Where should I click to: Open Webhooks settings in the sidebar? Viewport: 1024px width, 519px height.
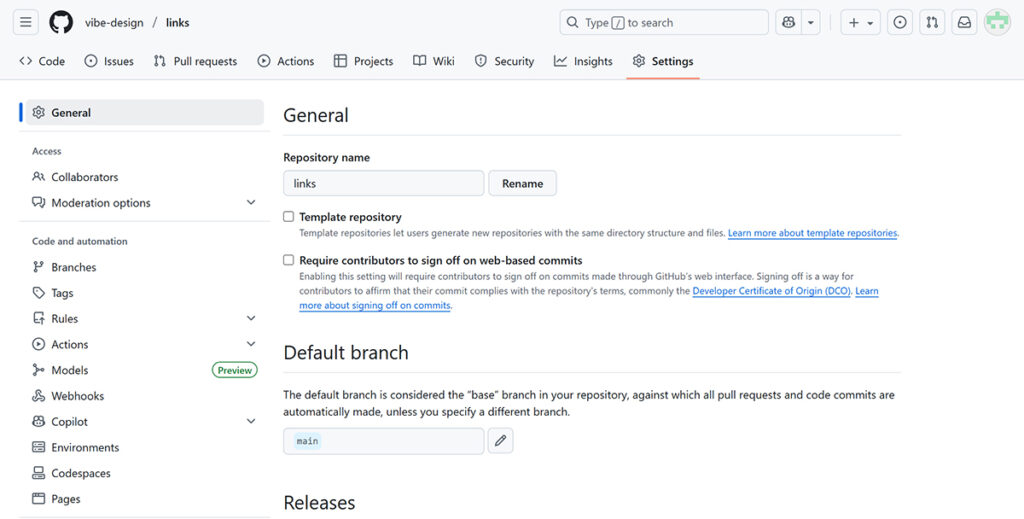point(78,396)
